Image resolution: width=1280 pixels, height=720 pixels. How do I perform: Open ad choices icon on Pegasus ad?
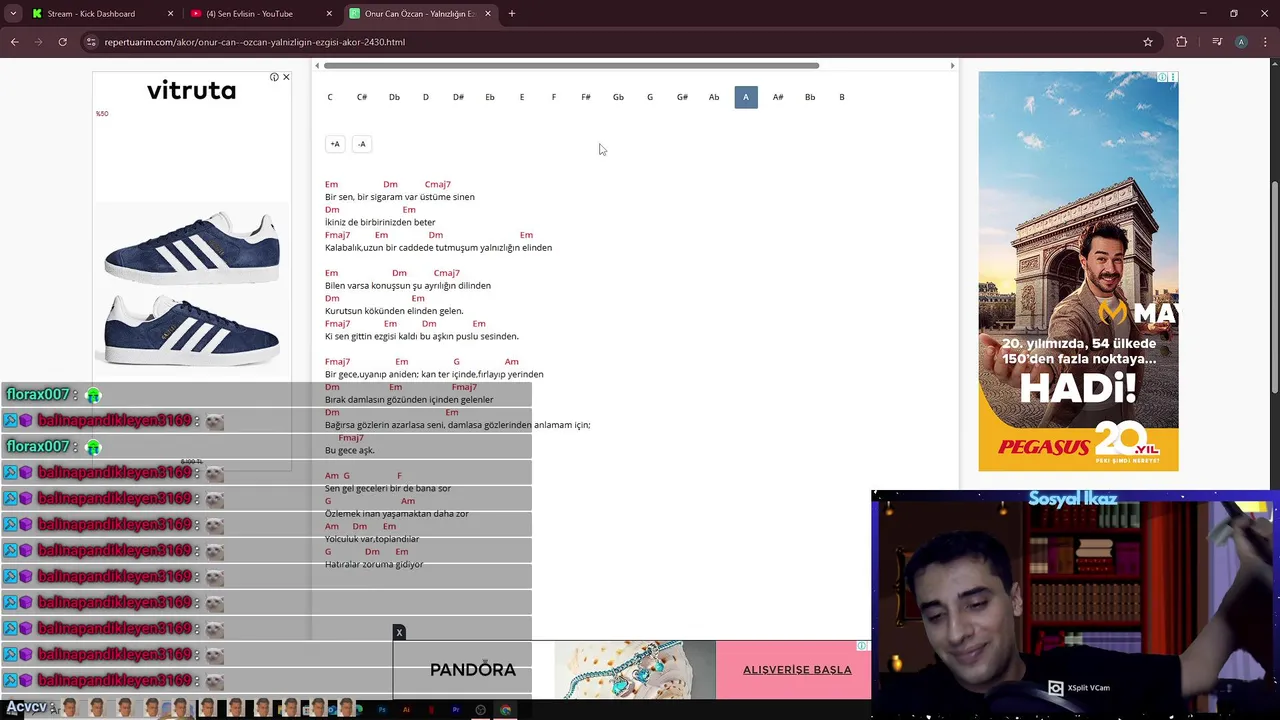[x=1162, y=77]
